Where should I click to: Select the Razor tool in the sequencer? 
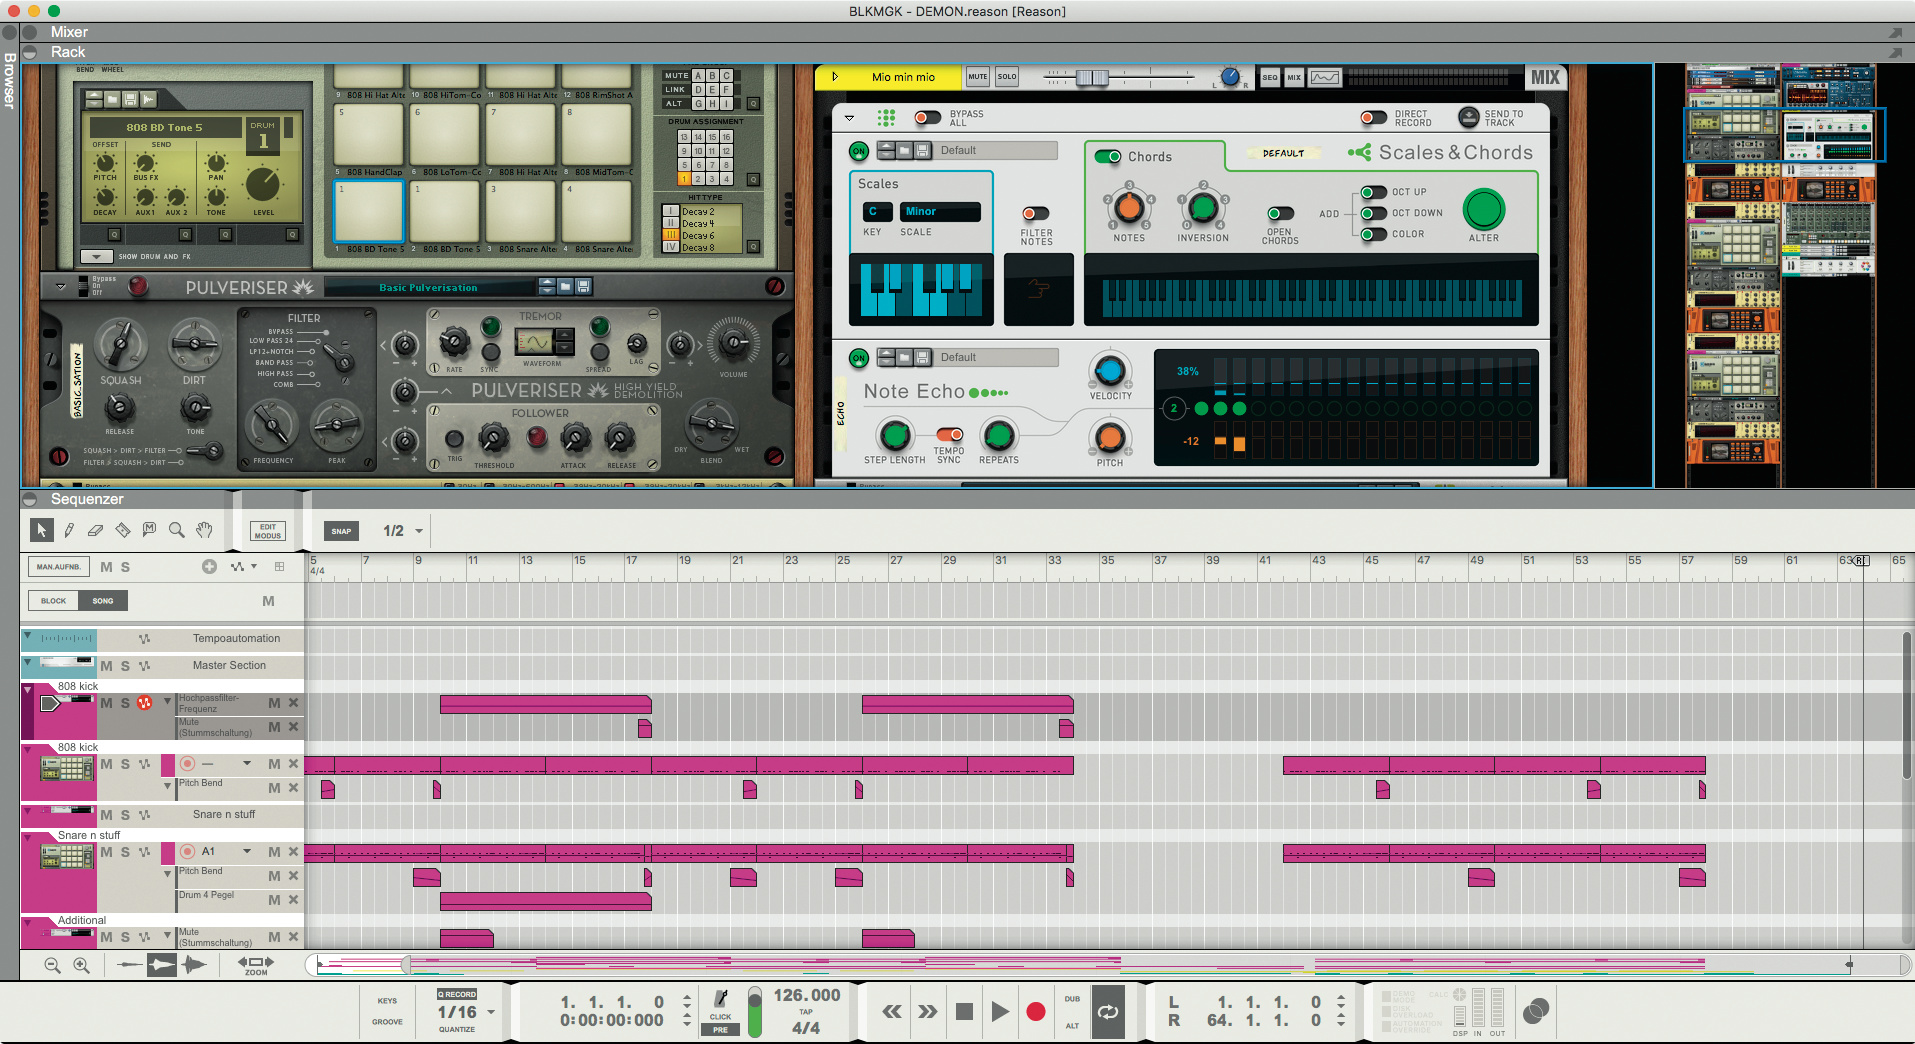[x=123, y=530]
